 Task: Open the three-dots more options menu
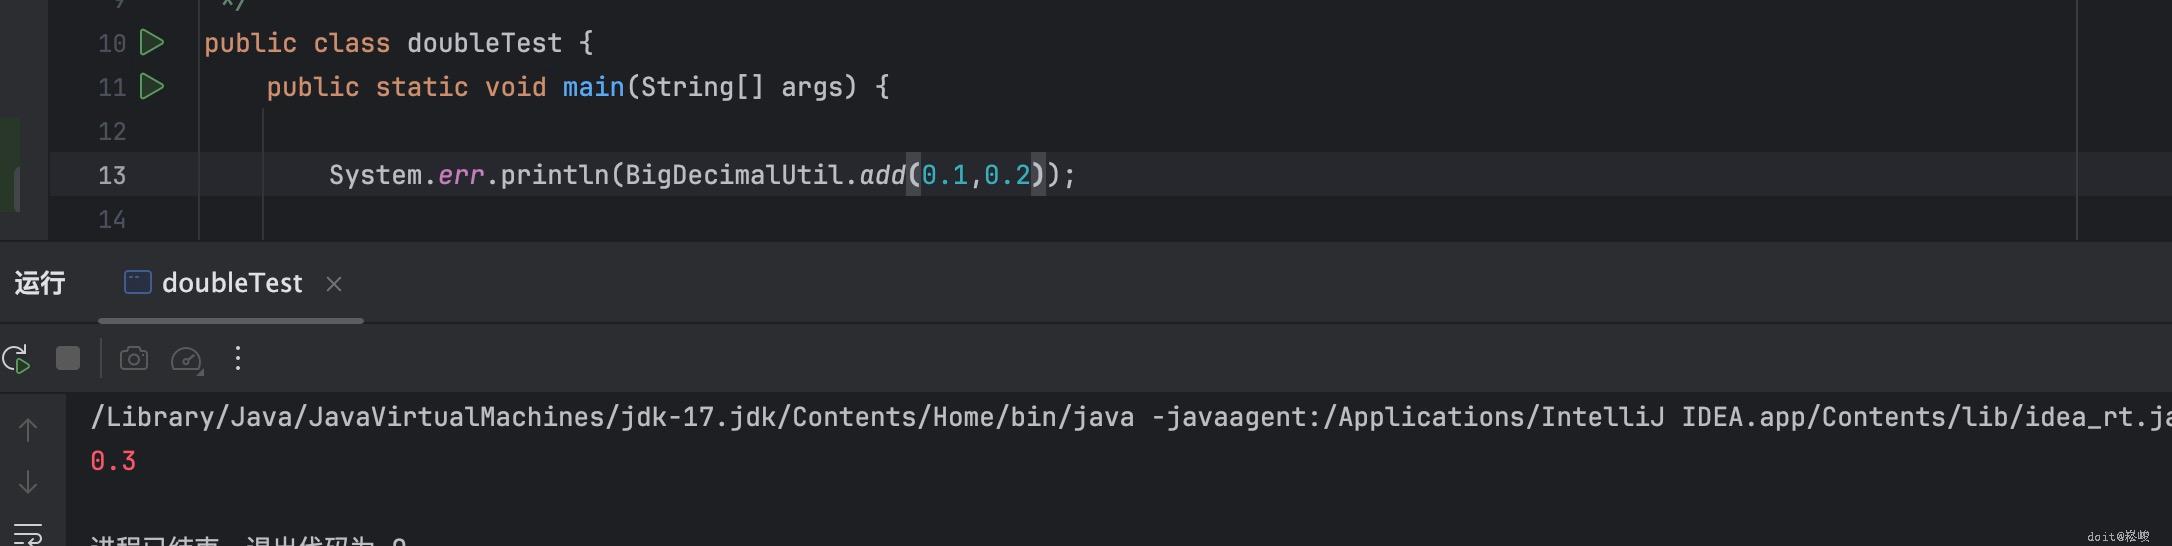pos(238,359)
